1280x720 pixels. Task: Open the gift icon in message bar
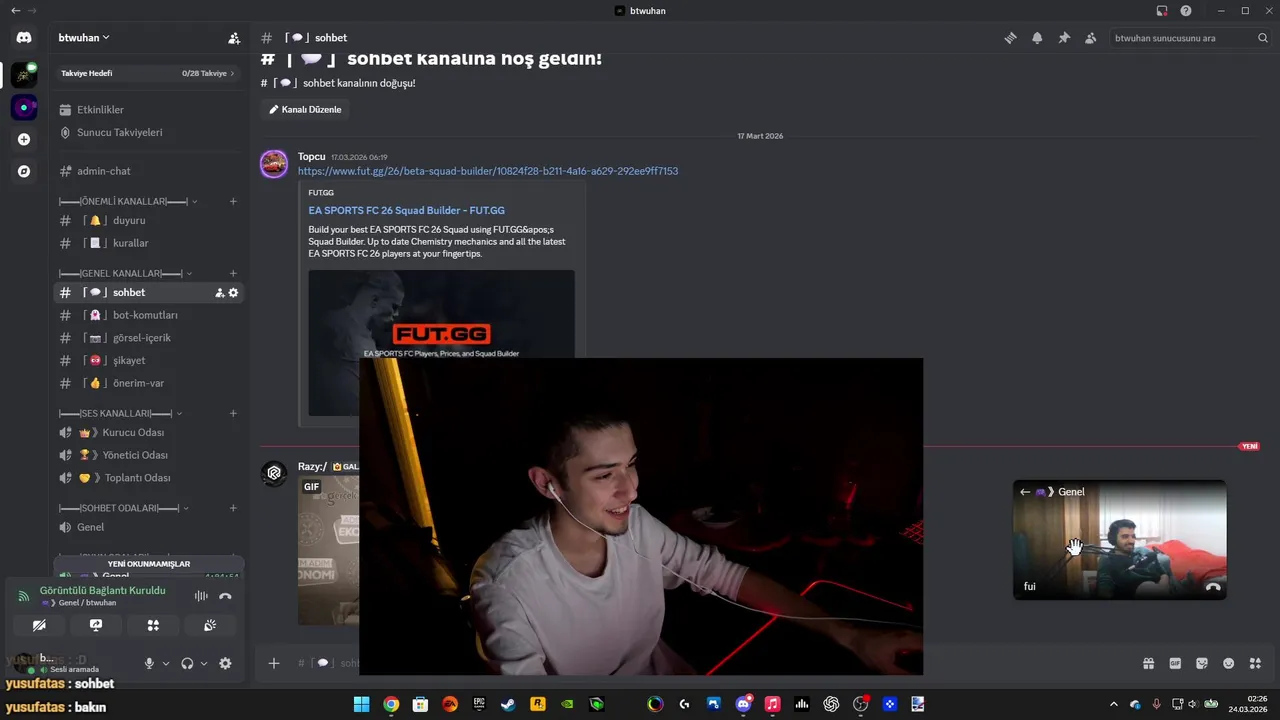[1148, 663]
